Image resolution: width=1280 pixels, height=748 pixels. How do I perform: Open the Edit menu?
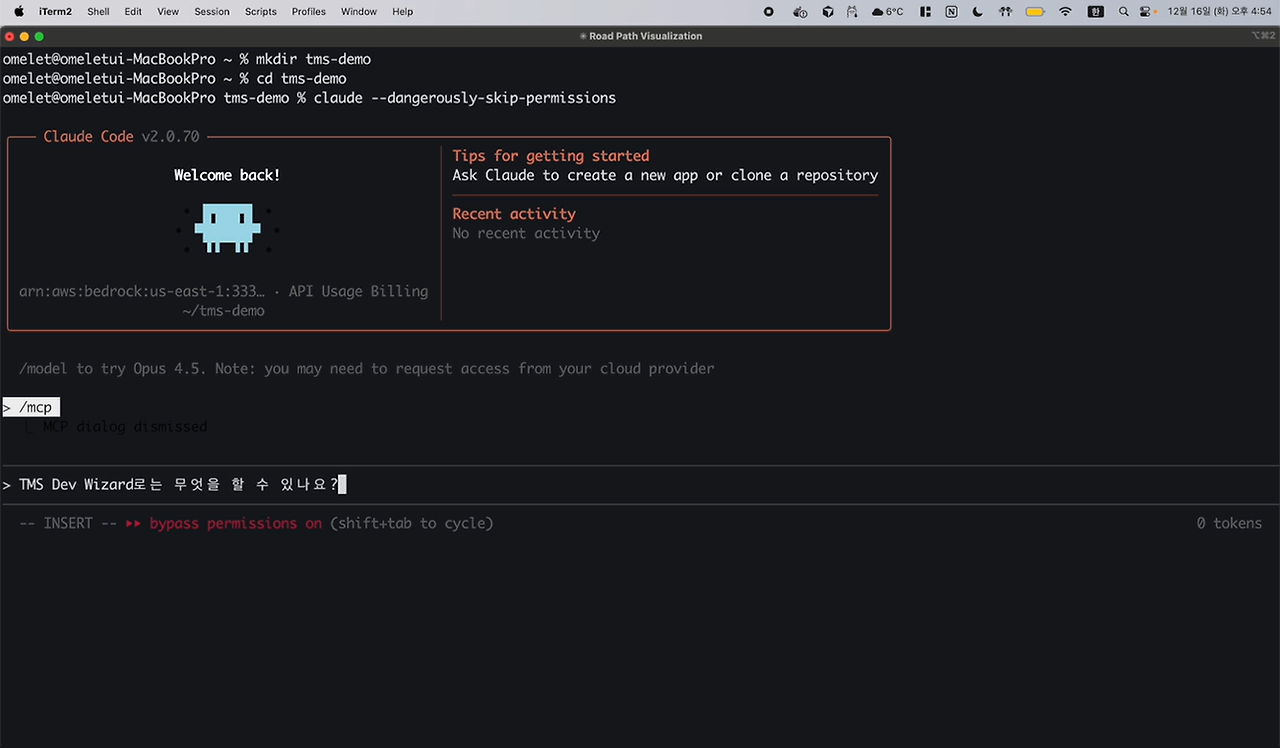(x=133, y=12)
